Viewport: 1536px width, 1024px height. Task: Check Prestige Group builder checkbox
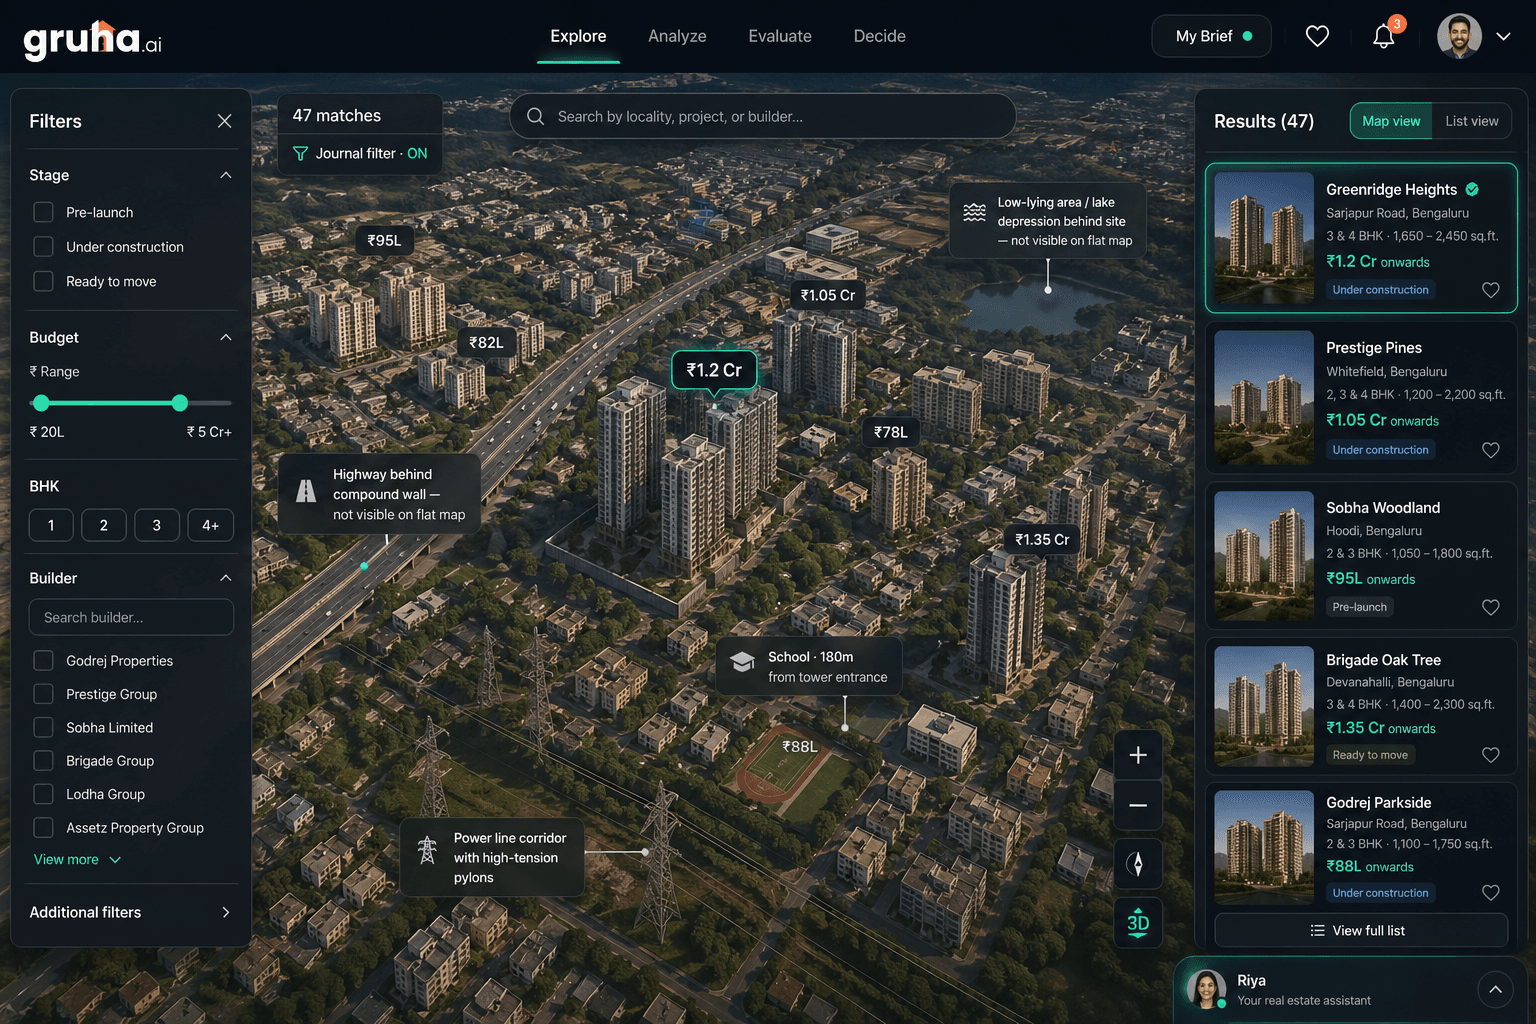point(43,694)
